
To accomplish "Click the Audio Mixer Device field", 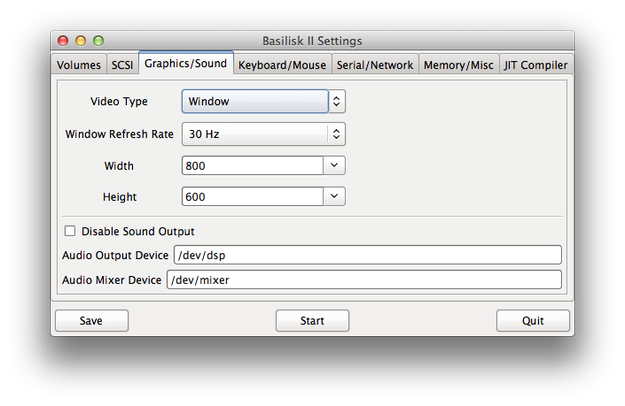I will 364,280.
